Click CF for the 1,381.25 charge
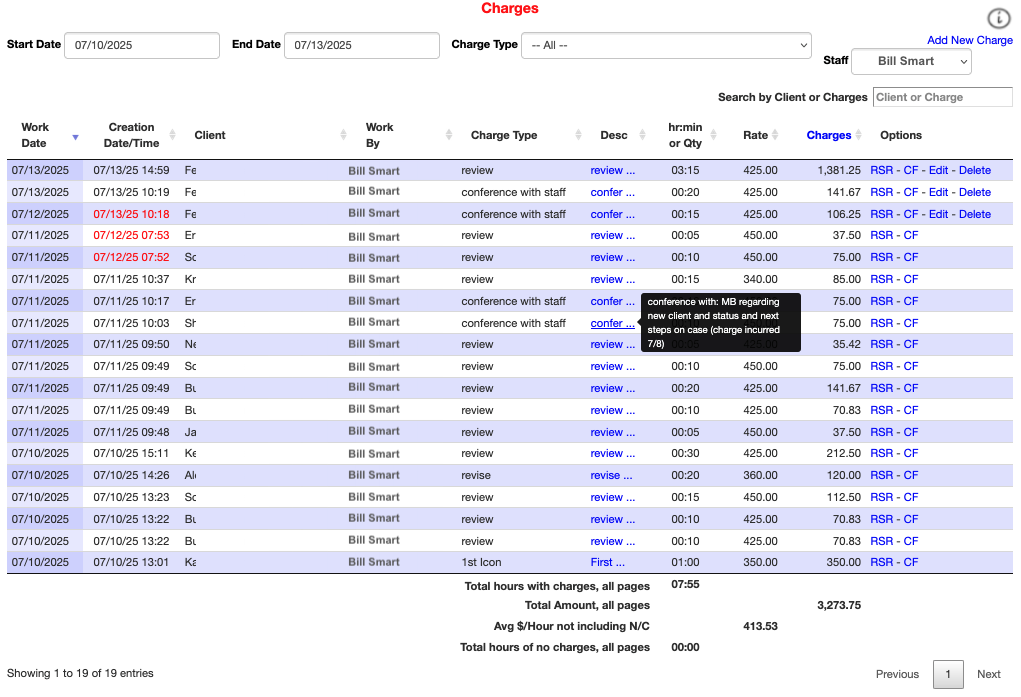Image resolution: width=1021 pixels, height=697 pixels. tap(911, 170)
